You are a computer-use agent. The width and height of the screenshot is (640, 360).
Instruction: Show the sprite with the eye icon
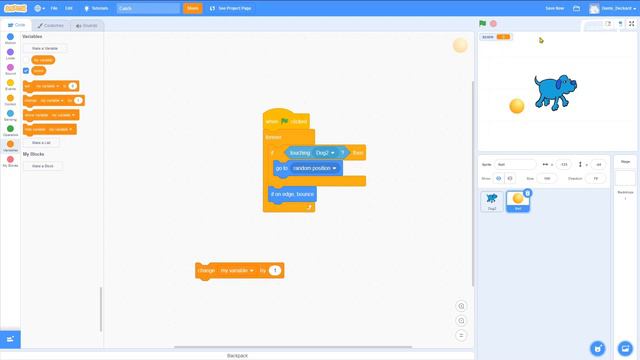click(498, 178)
